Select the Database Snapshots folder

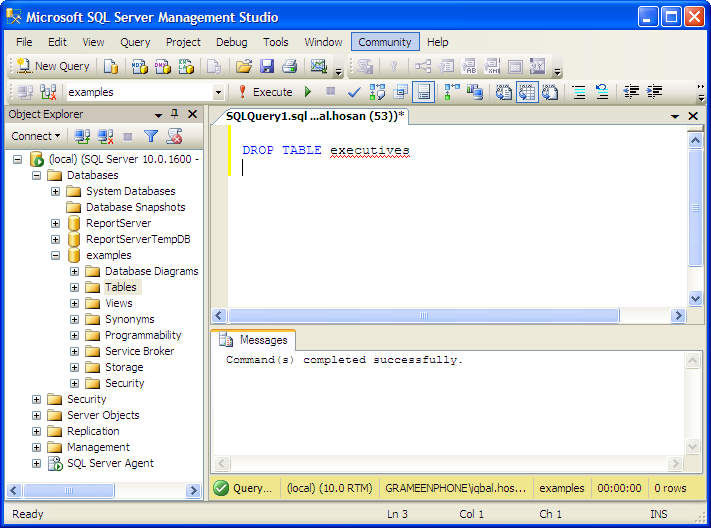tap(136, 207)
